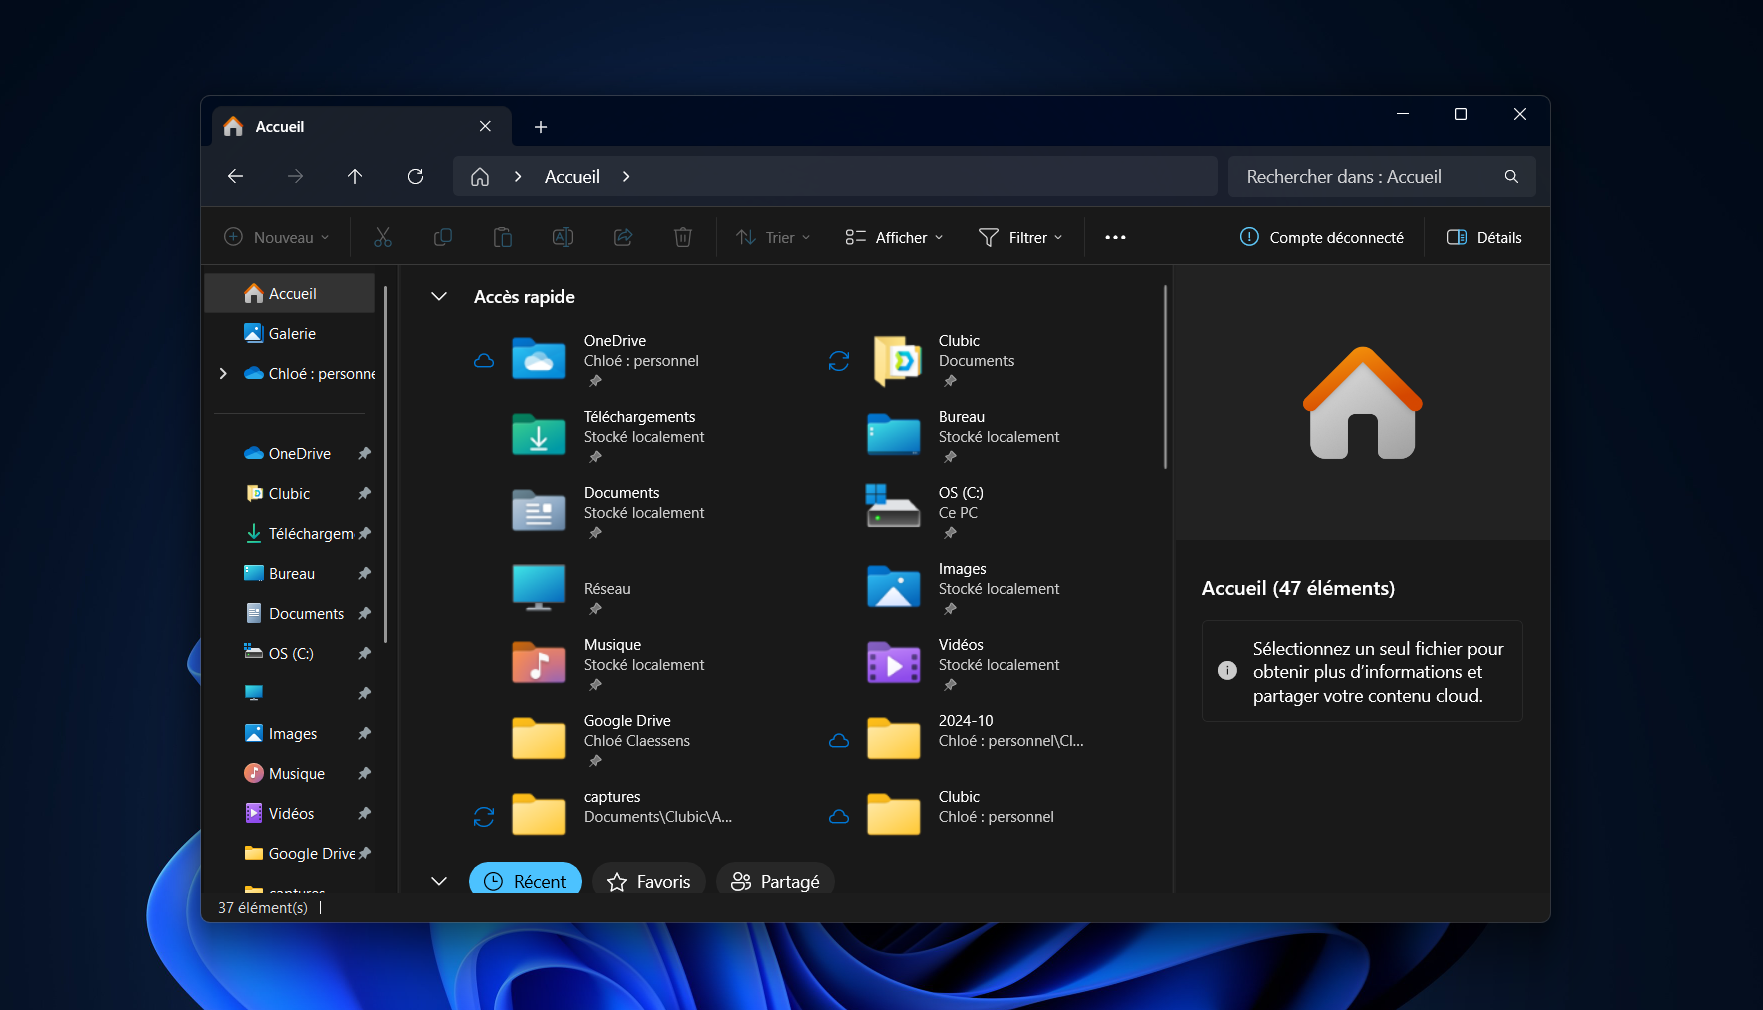Click the search magnifier in the search box
Image resolution: width=1763 pixels, height=1010 pixels.
pyautogui.click(x=1510, y=176)
